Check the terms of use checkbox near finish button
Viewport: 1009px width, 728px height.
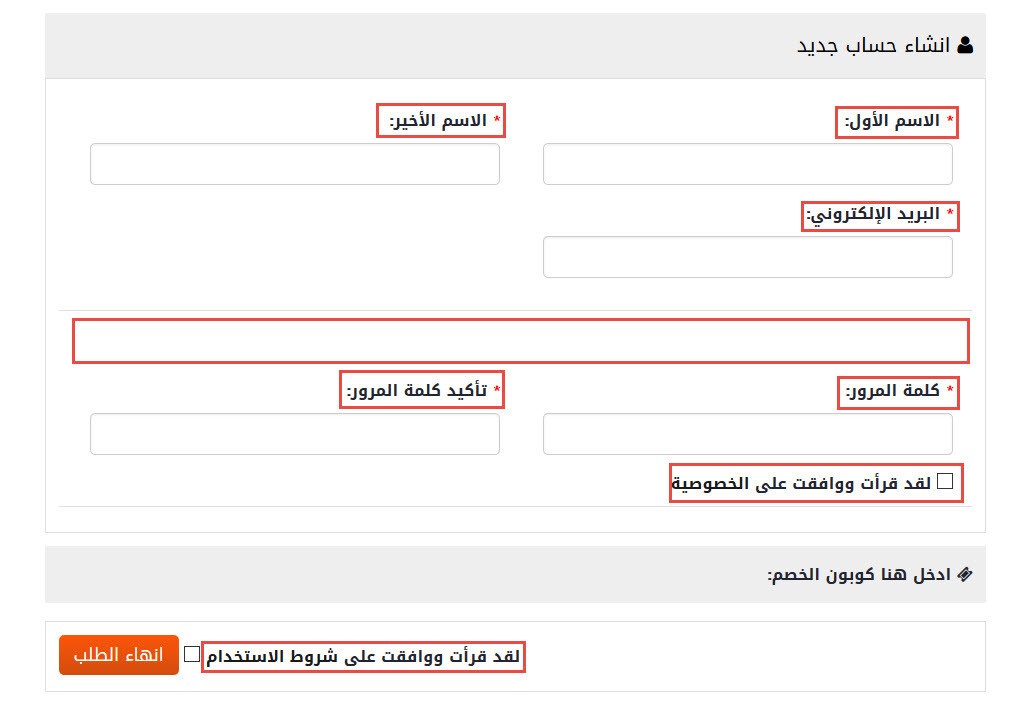pyautogui.click(x=192, y=655)
